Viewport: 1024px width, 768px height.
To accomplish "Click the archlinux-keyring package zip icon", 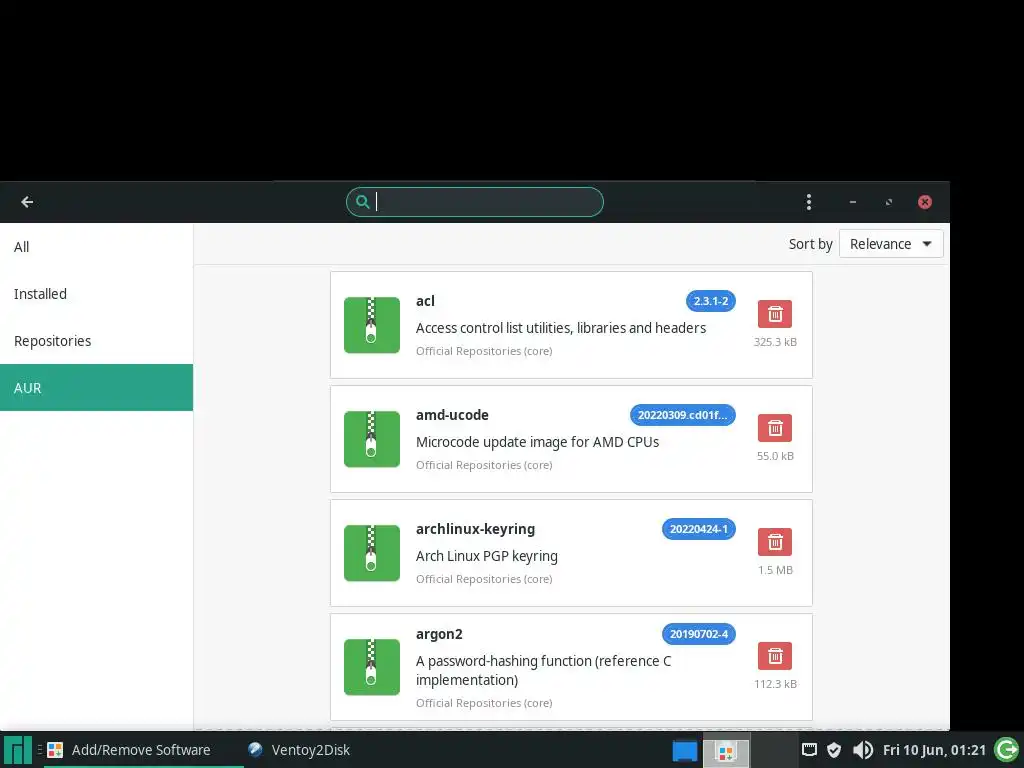I will [372, 553].
